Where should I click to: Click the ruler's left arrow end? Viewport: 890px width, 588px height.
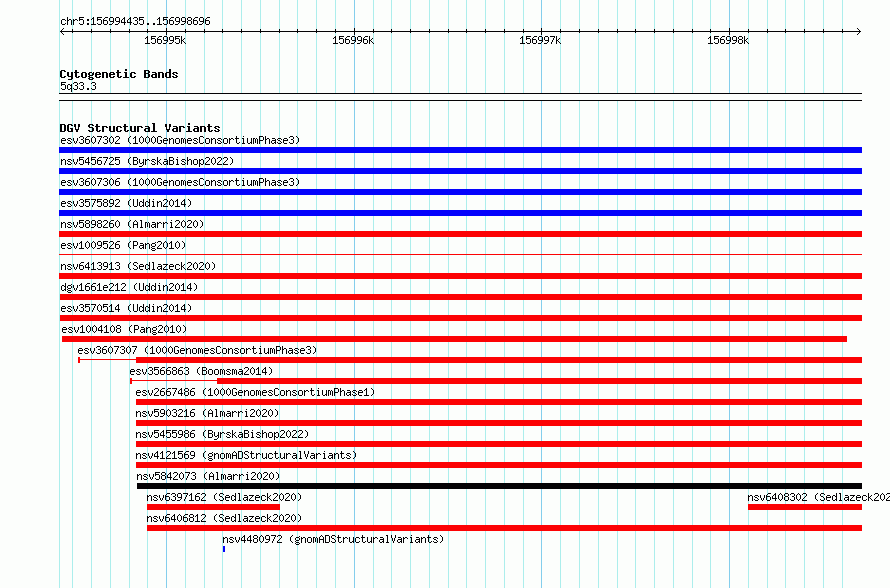[x=62, y=31]
